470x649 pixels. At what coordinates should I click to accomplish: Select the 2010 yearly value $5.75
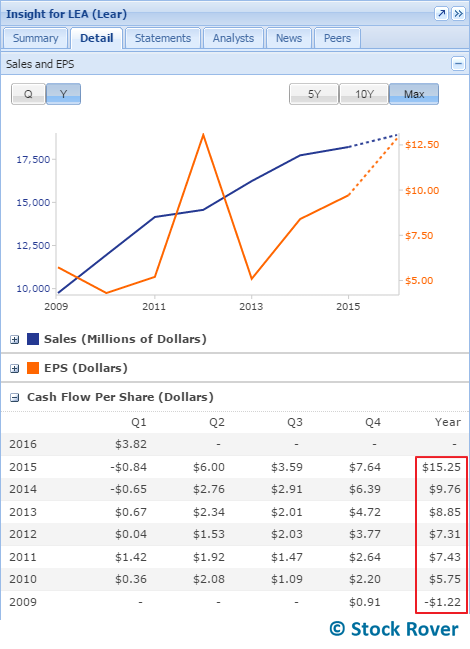[445, 579]
